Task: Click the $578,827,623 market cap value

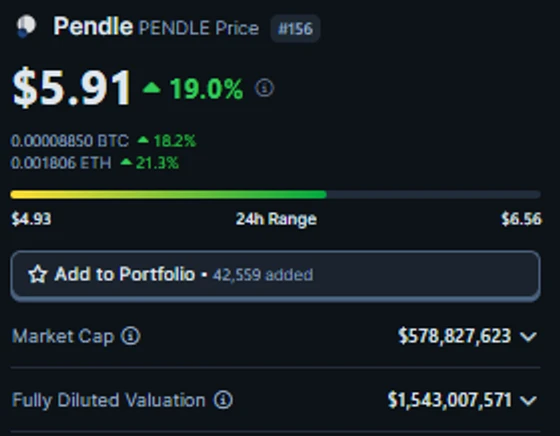Action: tap(455, 336)
